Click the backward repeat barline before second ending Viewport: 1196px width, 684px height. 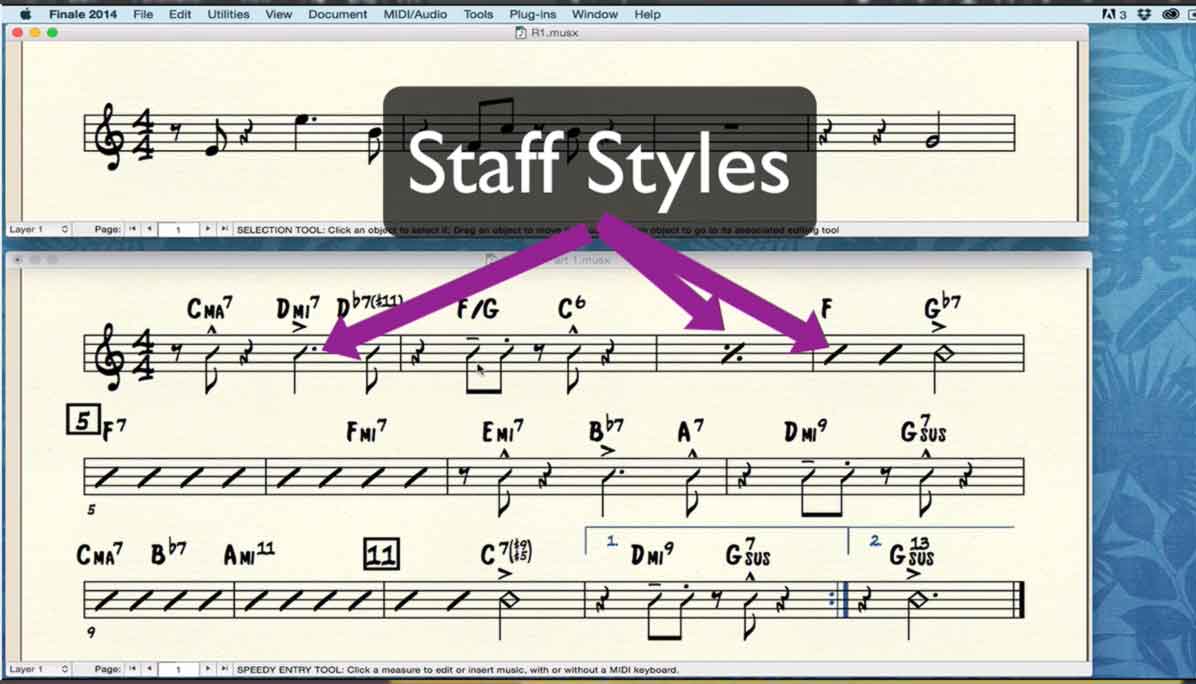[839, 599]
